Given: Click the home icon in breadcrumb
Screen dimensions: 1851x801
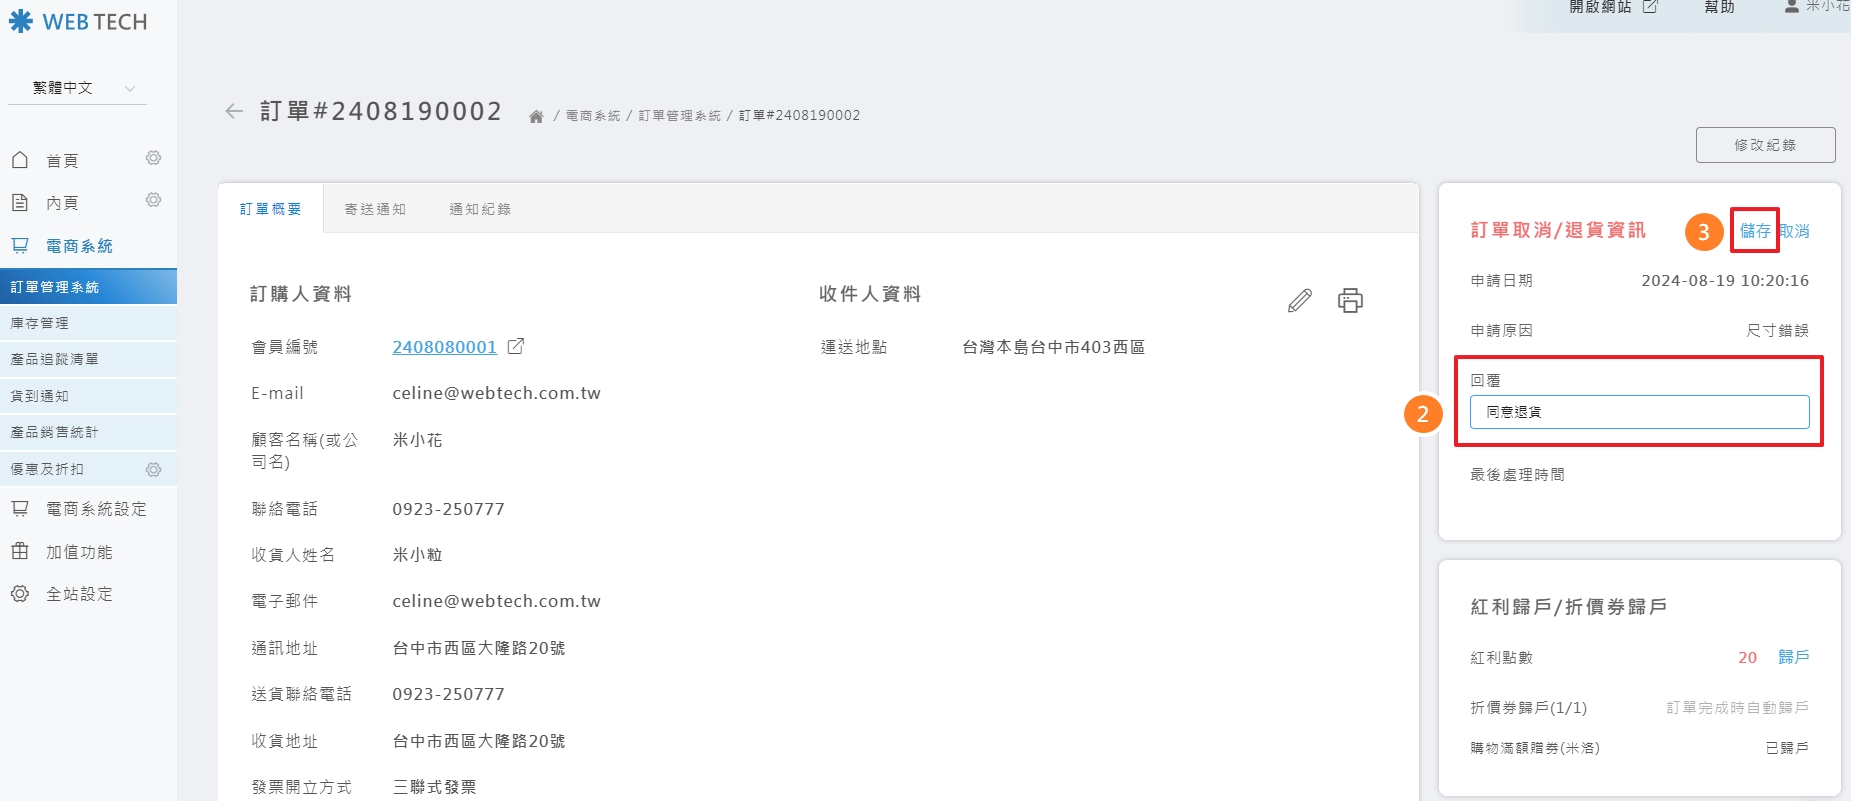Looking at the screenshot, I should click(x=536, y=117).
